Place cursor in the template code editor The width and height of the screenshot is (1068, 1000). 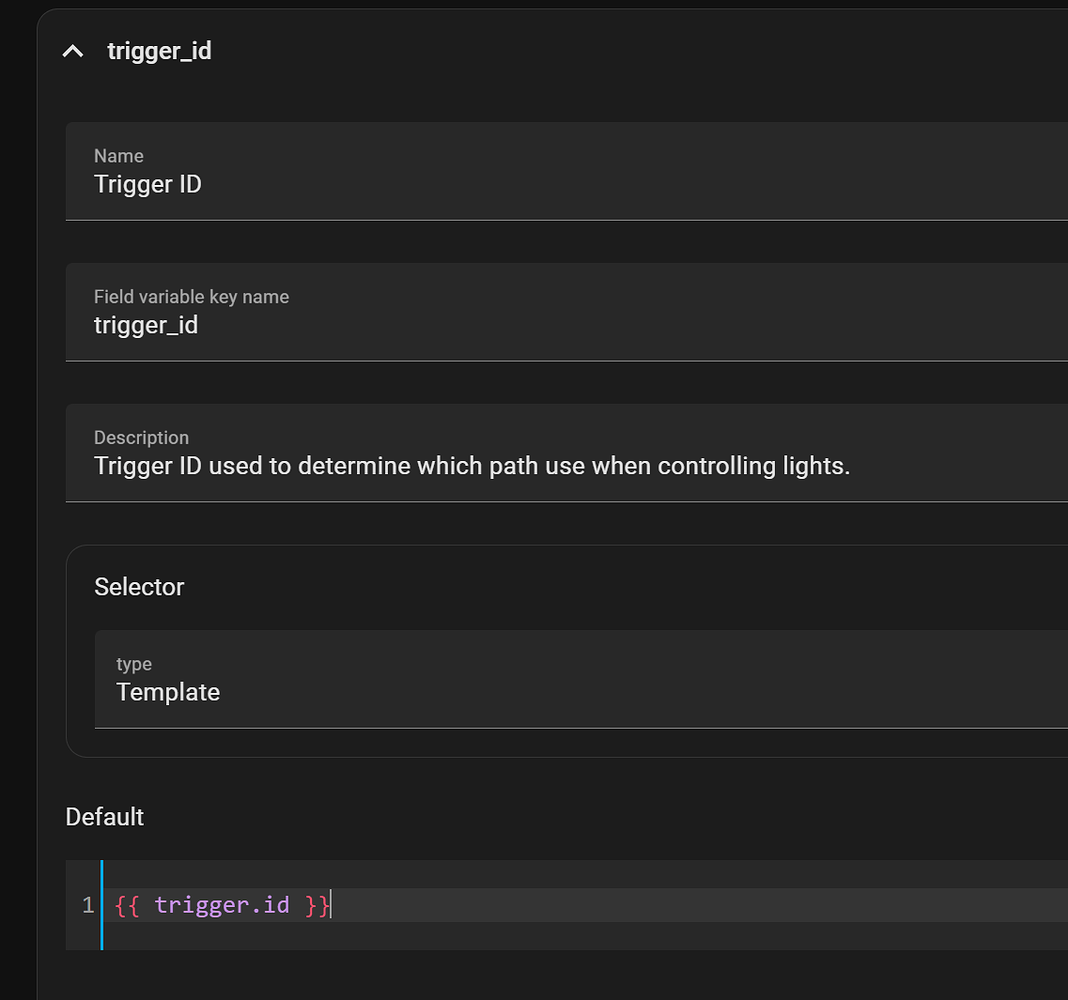point(400,904)
